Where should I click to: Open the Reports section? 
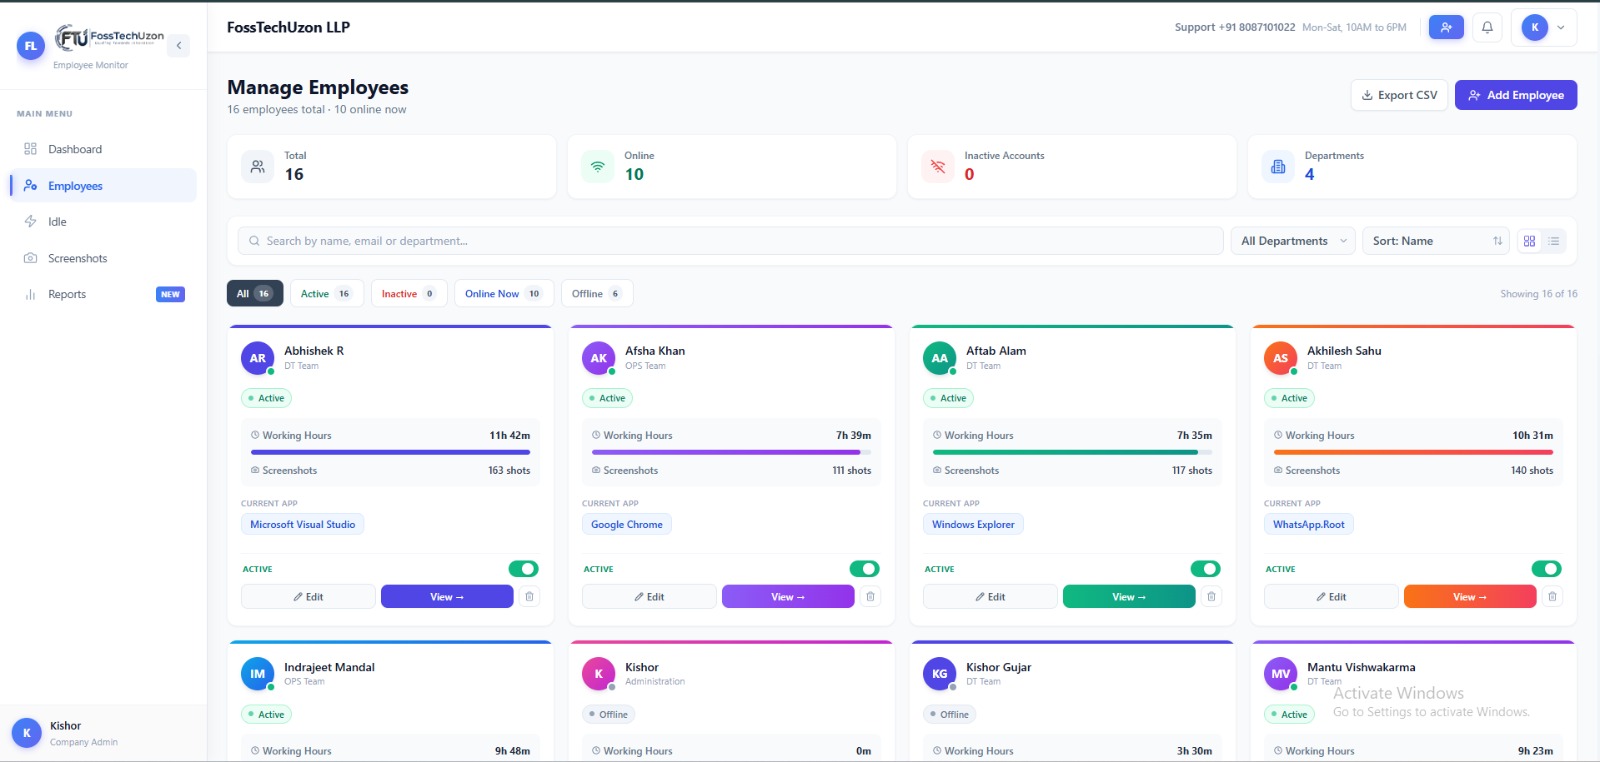(103, 294)
